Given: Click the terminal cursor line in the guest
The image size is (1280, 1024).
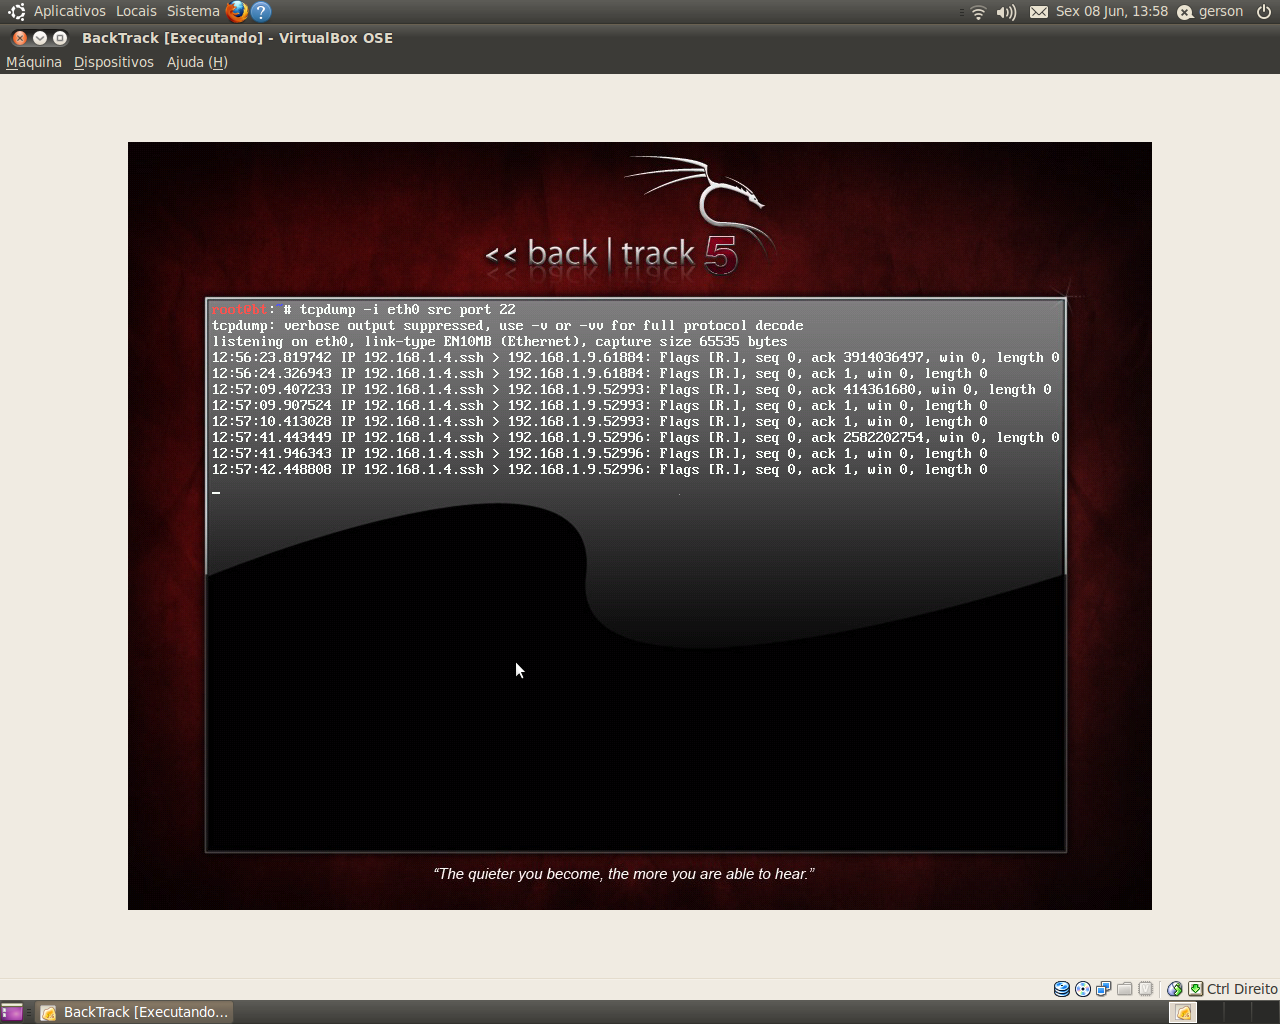Looking at the screenshot, I should (216, 492).
